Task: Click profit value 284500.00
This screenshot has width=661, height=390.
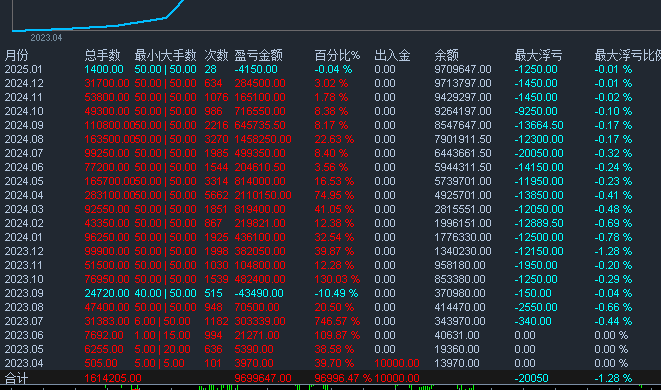Action: point(260,83)
